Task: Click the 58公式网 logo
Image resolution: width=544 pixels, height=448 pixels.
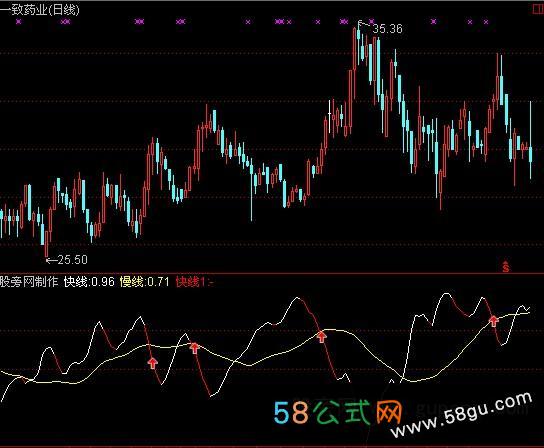Action: coord(338,413)
